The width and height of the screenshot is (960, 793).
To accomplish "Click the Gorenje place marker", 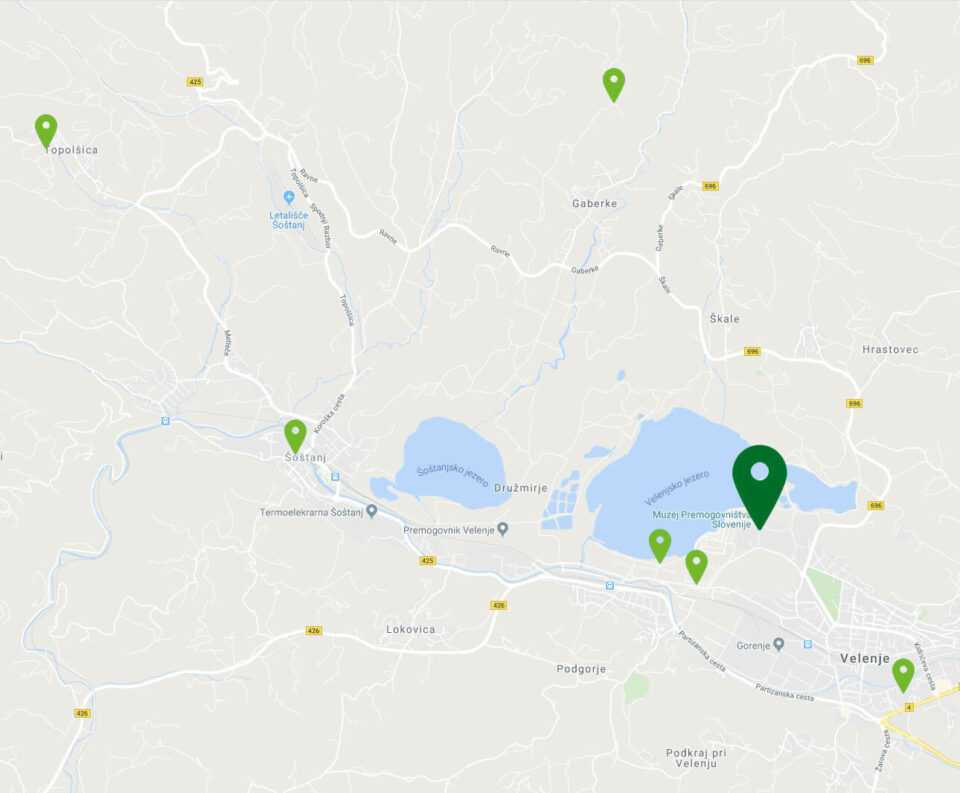I will (779, 644).
